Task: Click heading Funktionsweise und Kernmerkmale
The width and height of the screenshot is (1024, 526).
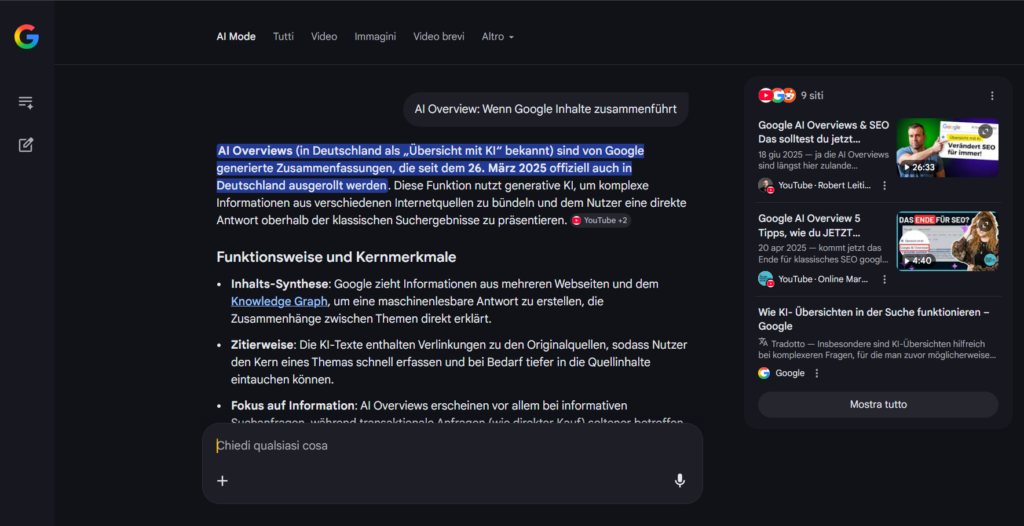Action: click(336, 257)
